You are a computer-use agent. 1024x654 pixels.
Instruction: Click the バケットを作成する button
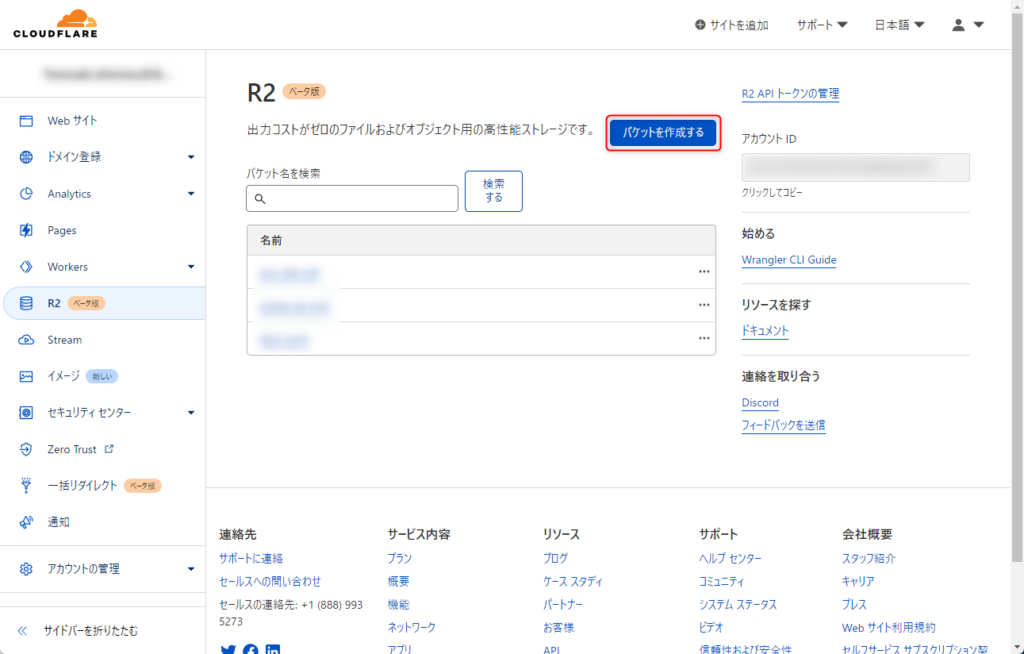point(663,133)
